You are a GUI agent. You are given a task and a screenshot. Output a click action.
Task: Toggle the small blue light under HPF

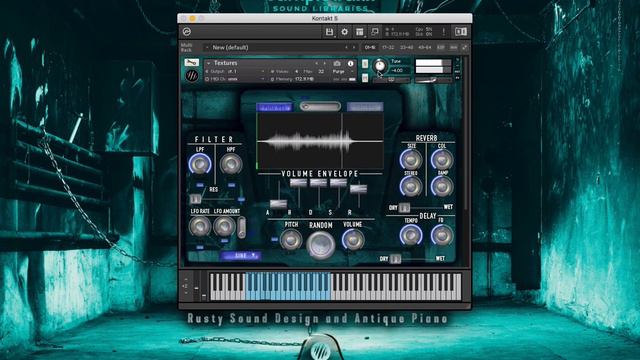pos(231,185)
